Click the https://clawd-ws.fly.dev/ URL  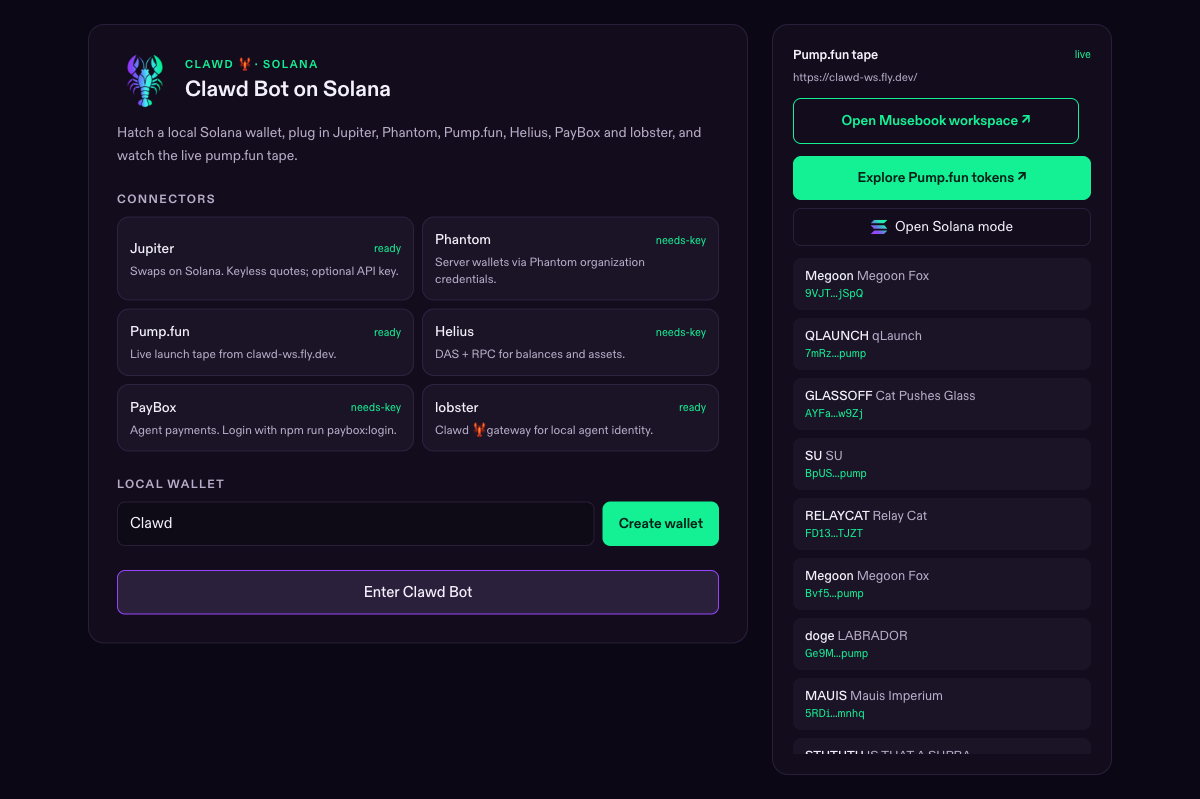(855, 77)
